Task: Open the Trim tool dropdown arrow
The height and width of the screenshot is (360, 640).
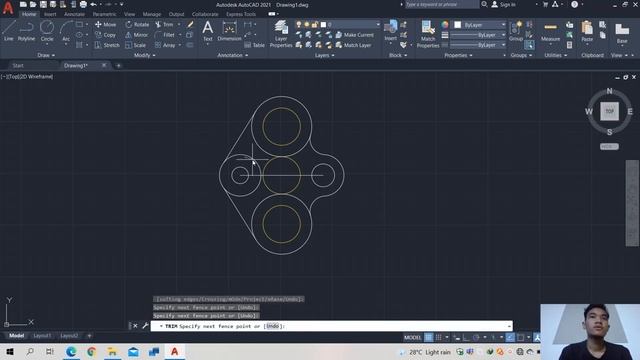Action: (x=179, y=24)
